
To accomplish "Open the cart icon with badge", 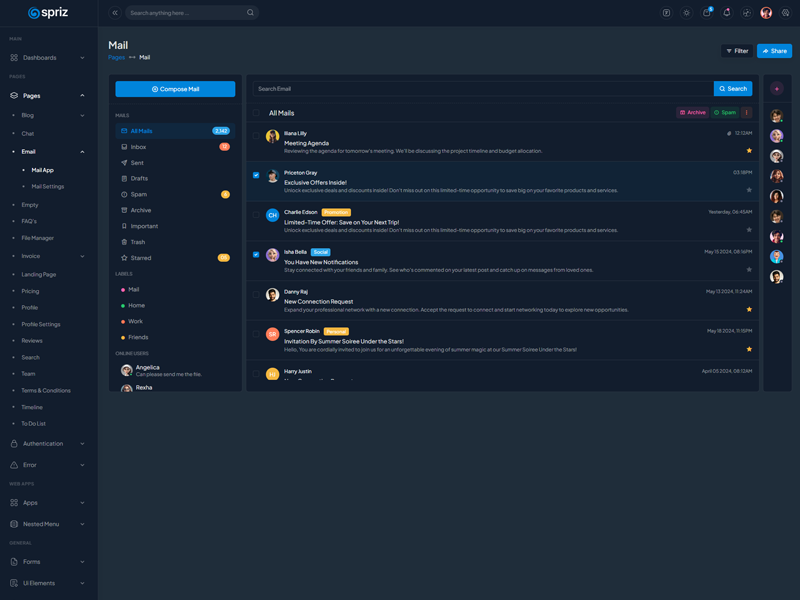I will [707, 13].
